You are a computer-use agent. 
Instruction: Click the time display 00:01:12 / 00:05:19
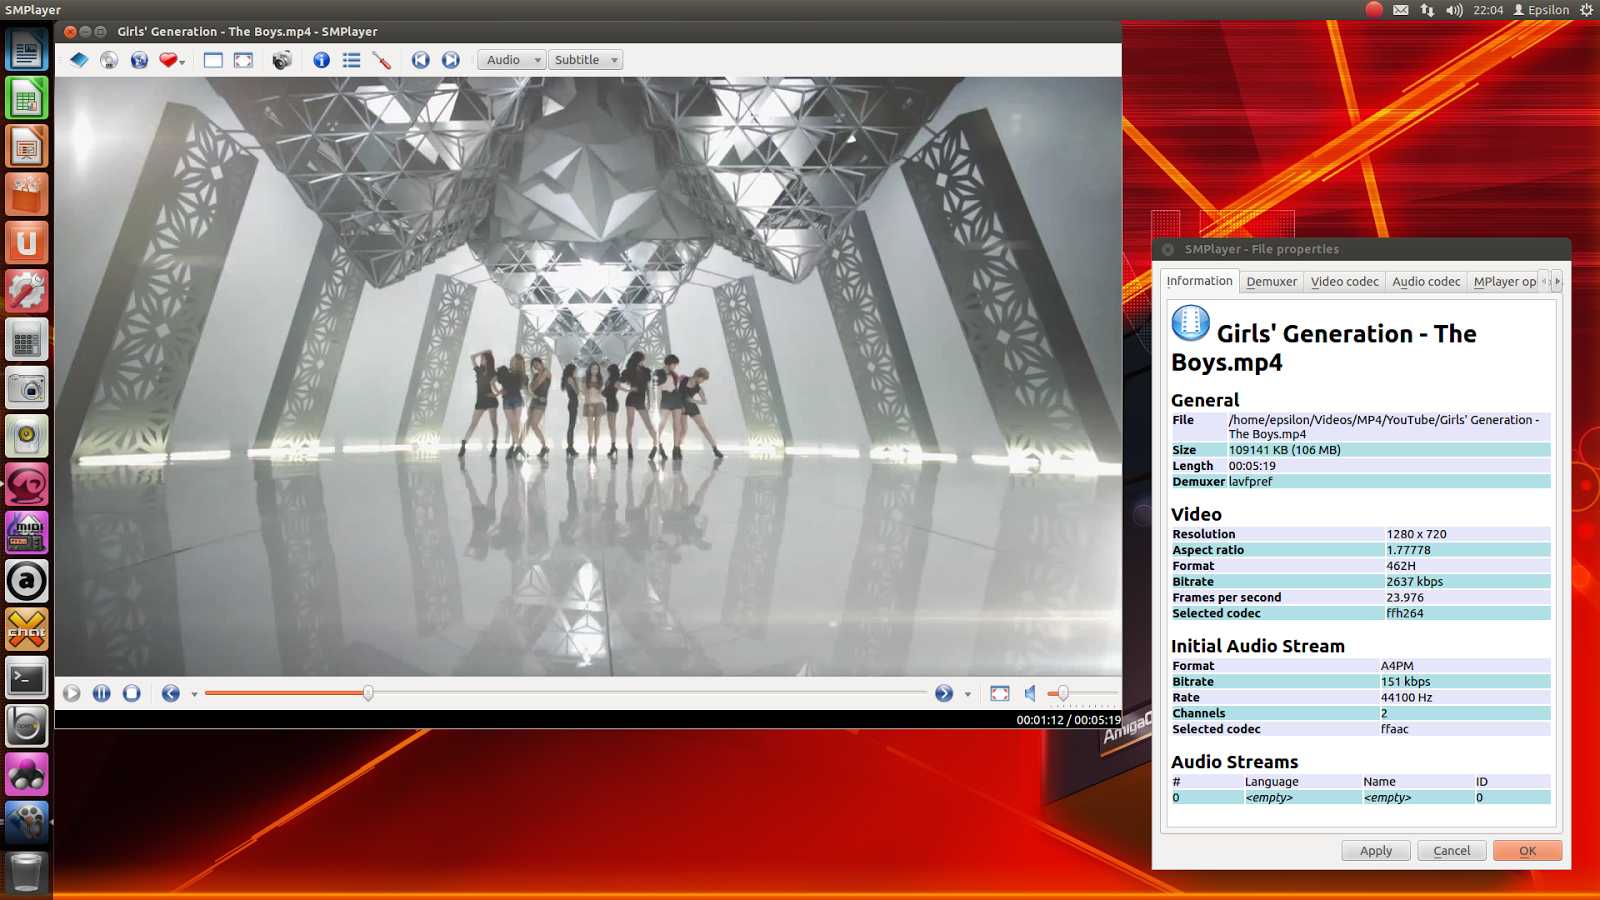1068,720
